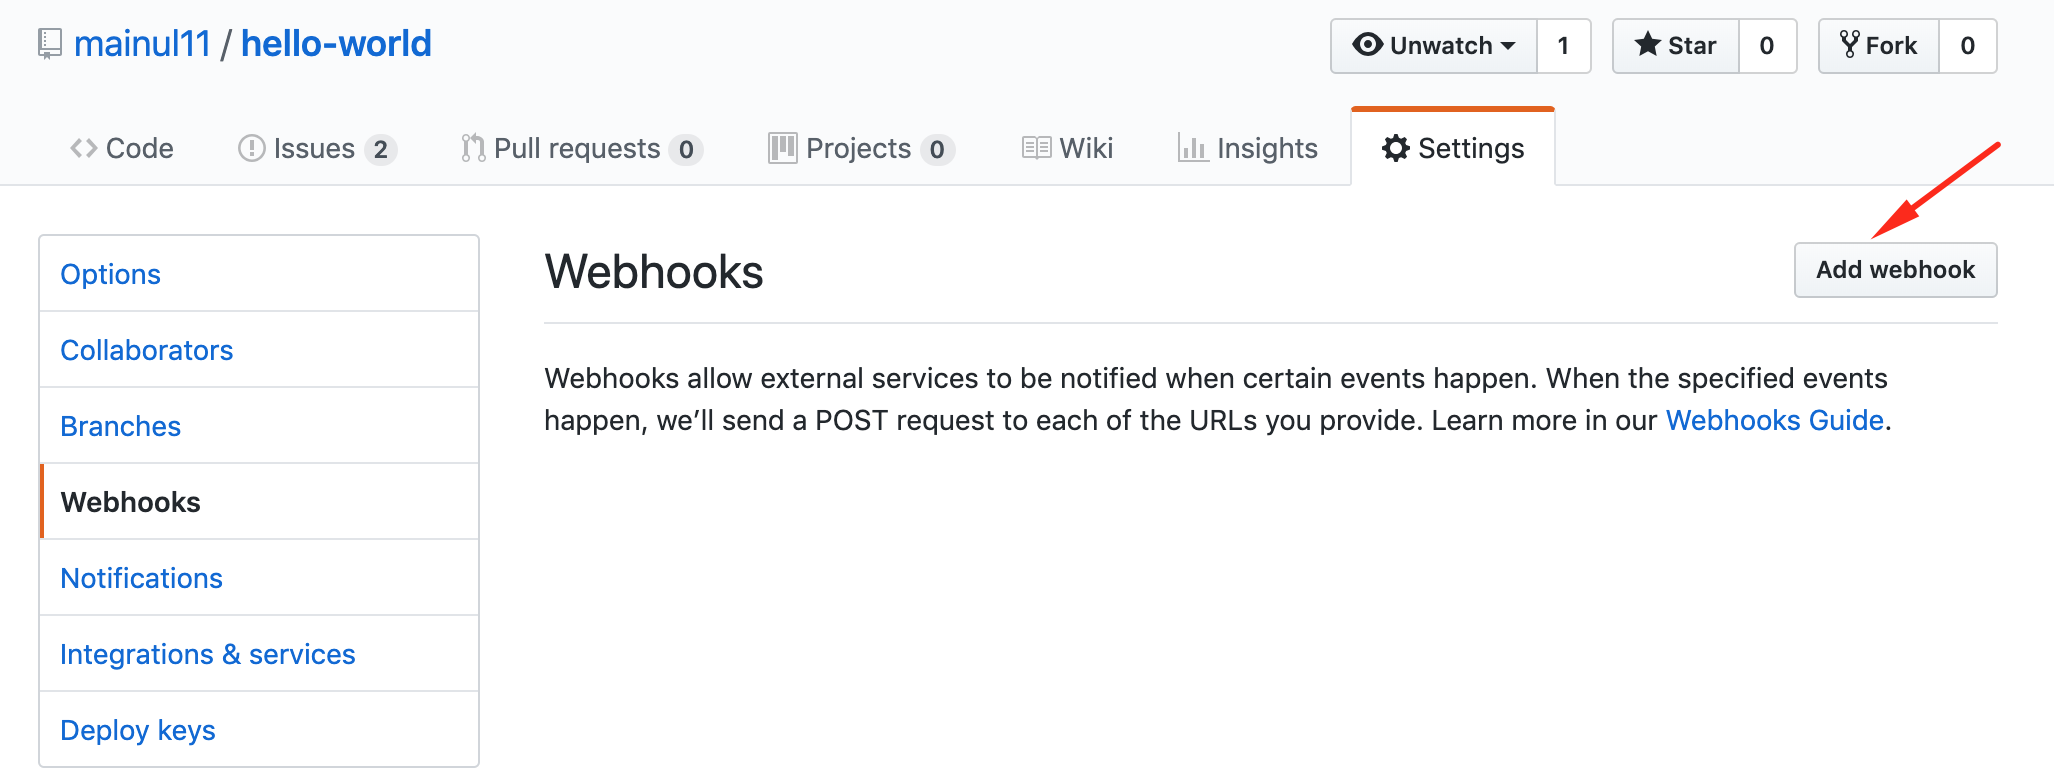Open Integrations & services in sidebar

259,654
